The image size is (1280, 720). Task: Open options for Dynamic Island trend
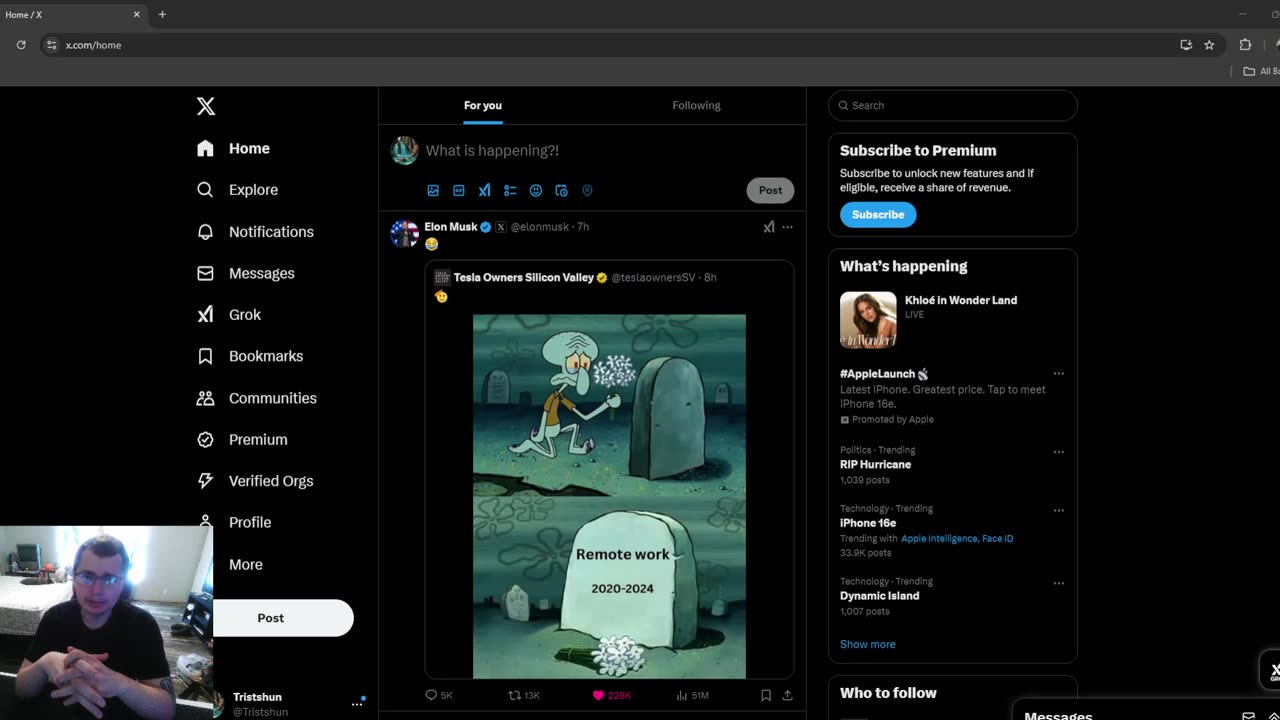pyautogui.click(x=1059, y=583)
